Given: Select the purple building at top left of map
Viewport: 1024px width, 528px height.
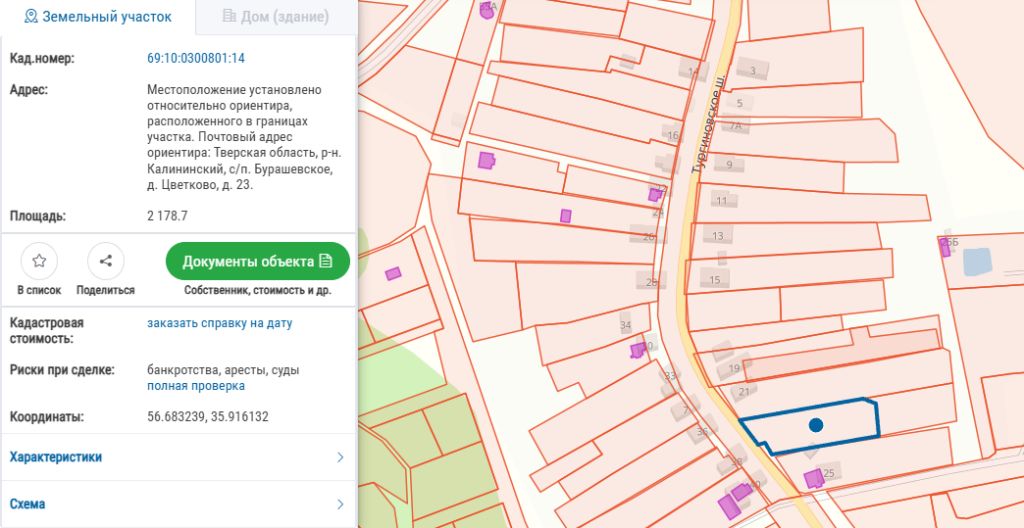Looking at the screenshot, I should pyautogui.click(x=487, y=11).
